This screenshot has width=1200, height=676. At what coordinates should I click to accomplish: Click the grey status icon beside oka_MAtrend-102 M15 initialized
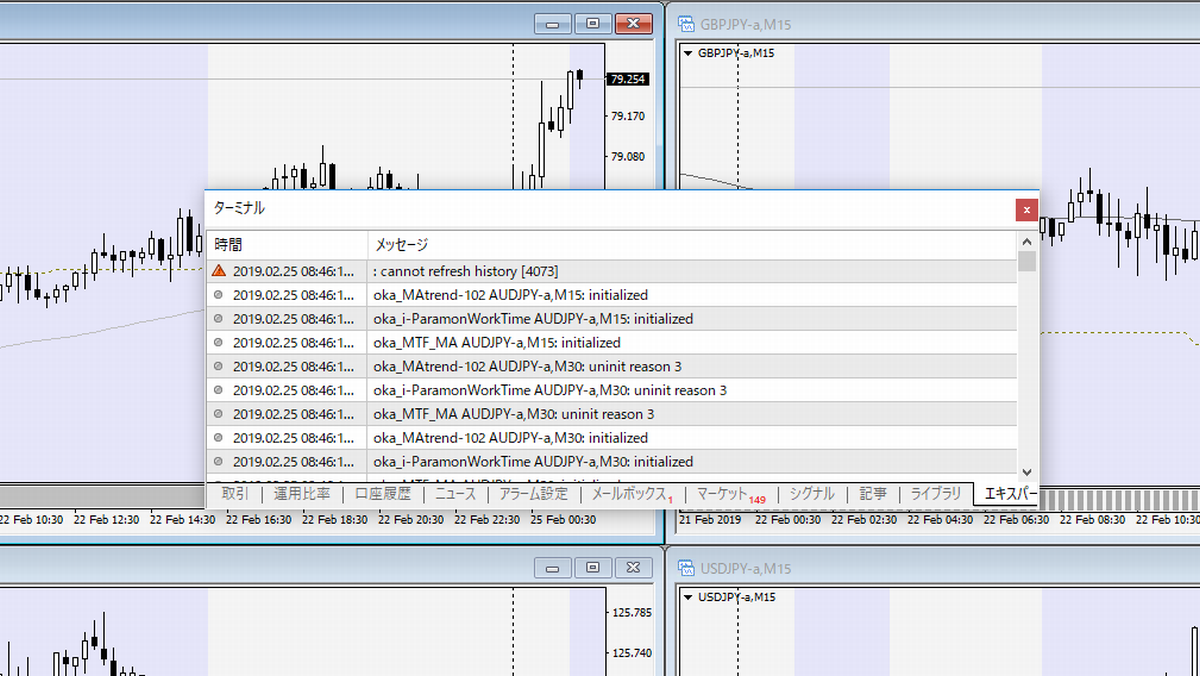(x=218, y=295)
